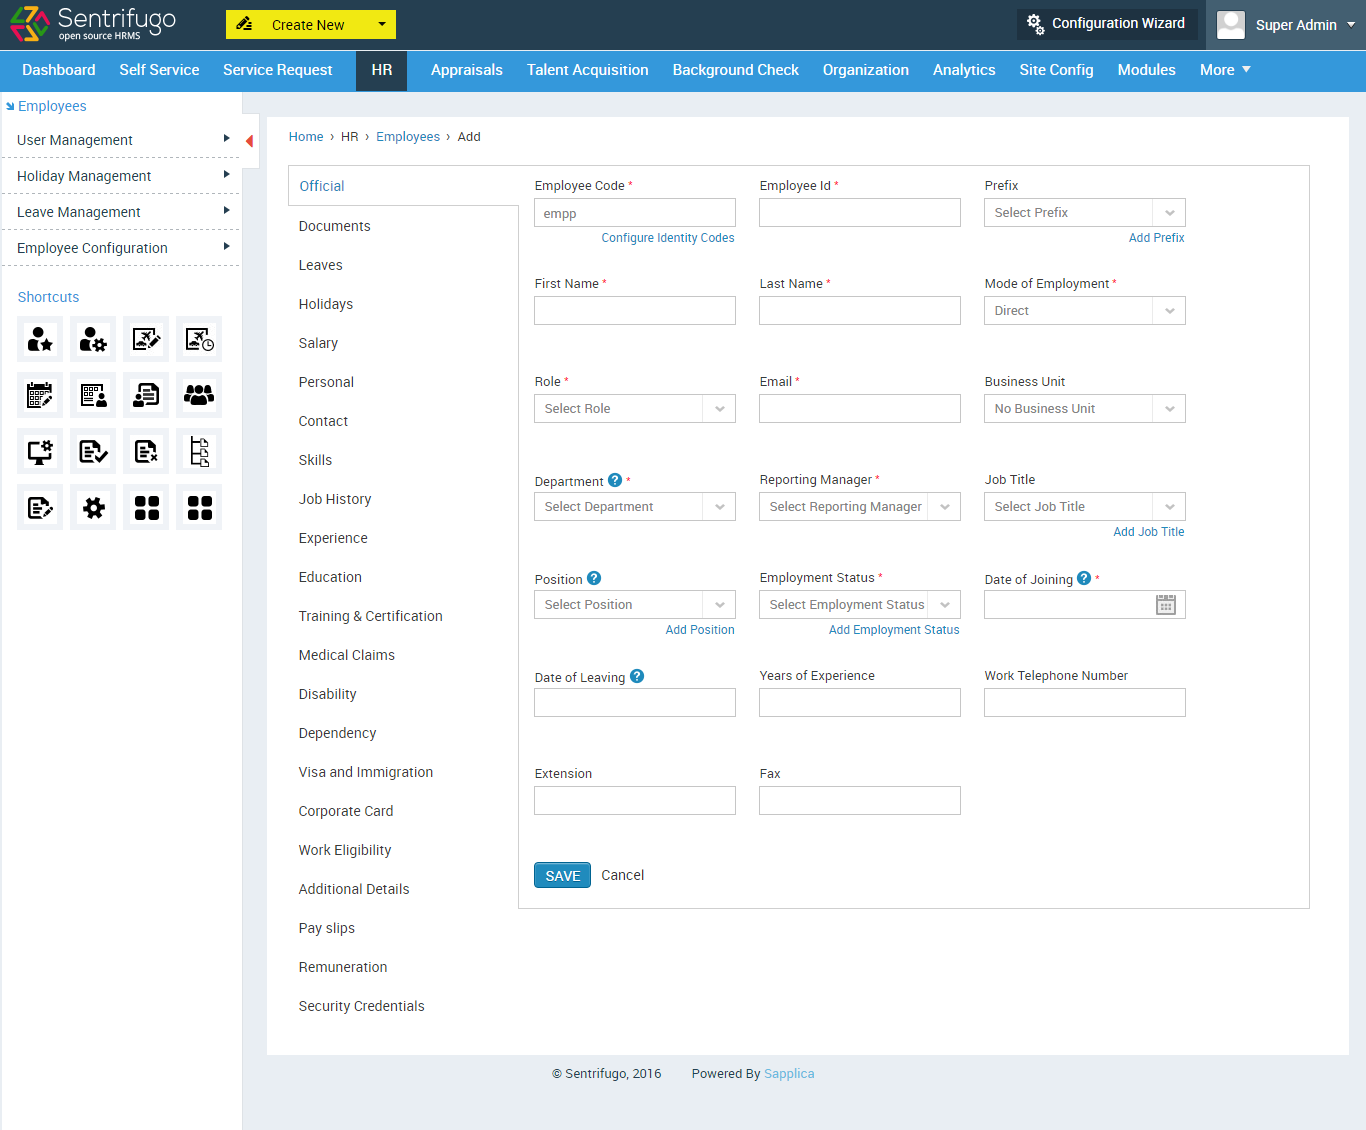The image size is (1366, 1130).
Task: Open the Select Department dropdown
Action: click(635, 507)
